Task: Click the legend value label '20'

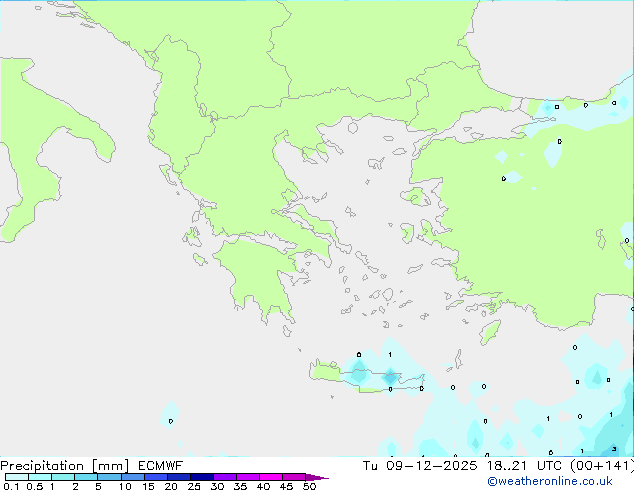Action: [x=171, y=486]
